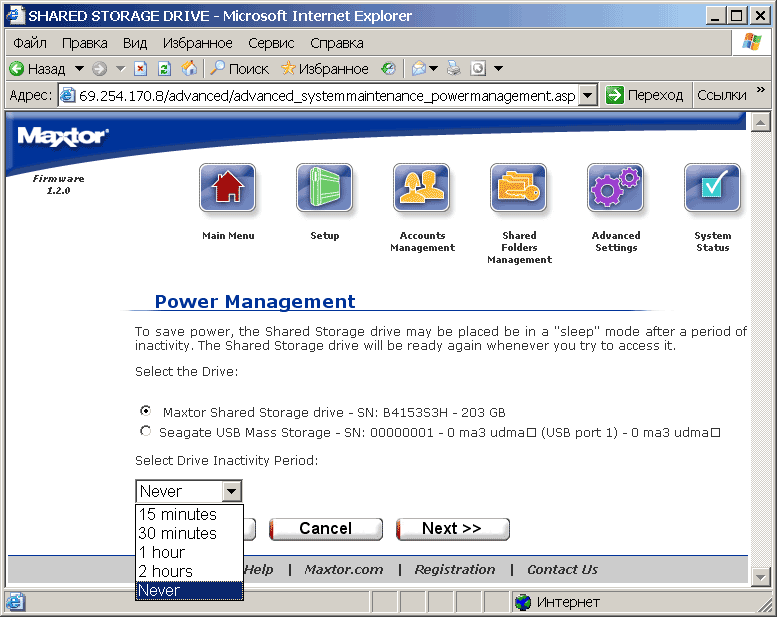Click the Refresh page icon
The height and width of the screenshot is (617, 777).
(164, 68)
